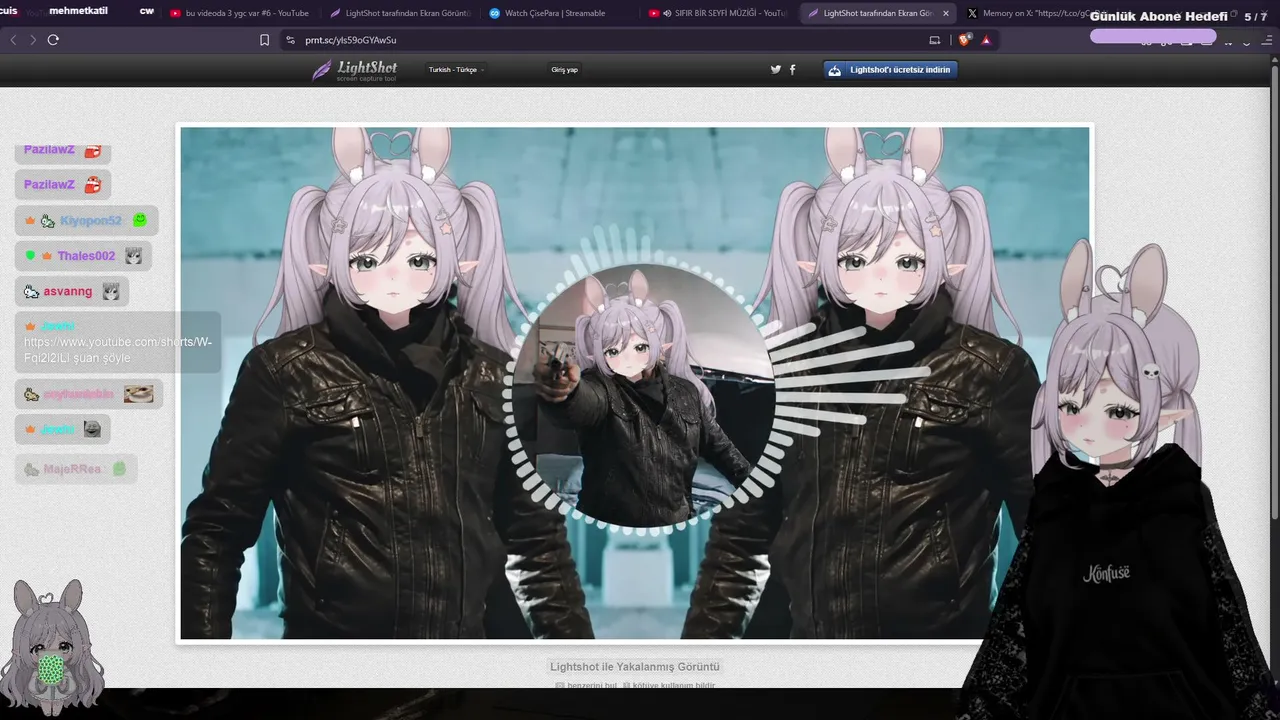Click the cat emote beside asvanng
This screenshot has height=720, width=1280.
coord(111,291)
